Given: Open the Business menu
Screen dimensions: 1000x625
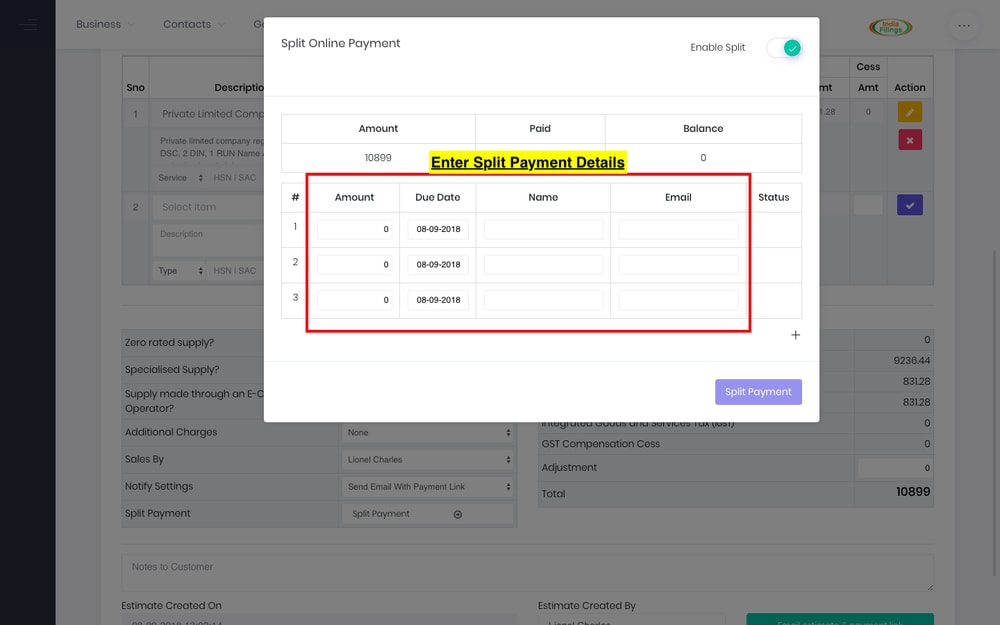Looking at the screenshot, I should [x=98, y=24].
